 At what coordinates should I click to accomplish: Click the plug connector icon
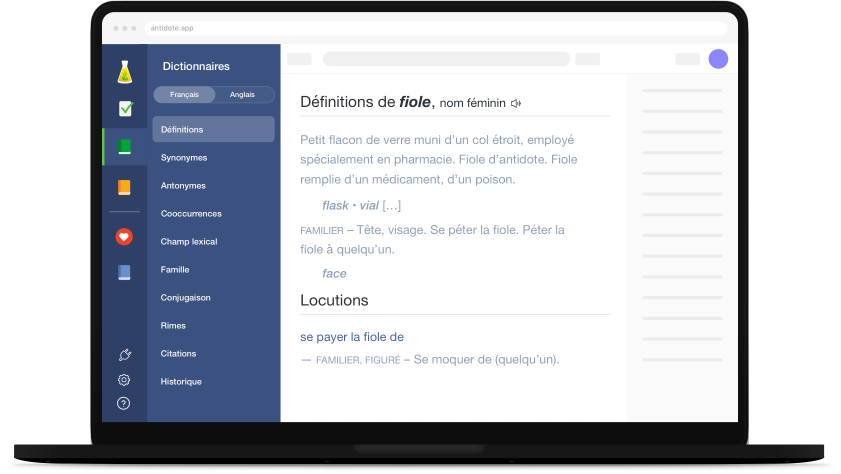(124, 355)
